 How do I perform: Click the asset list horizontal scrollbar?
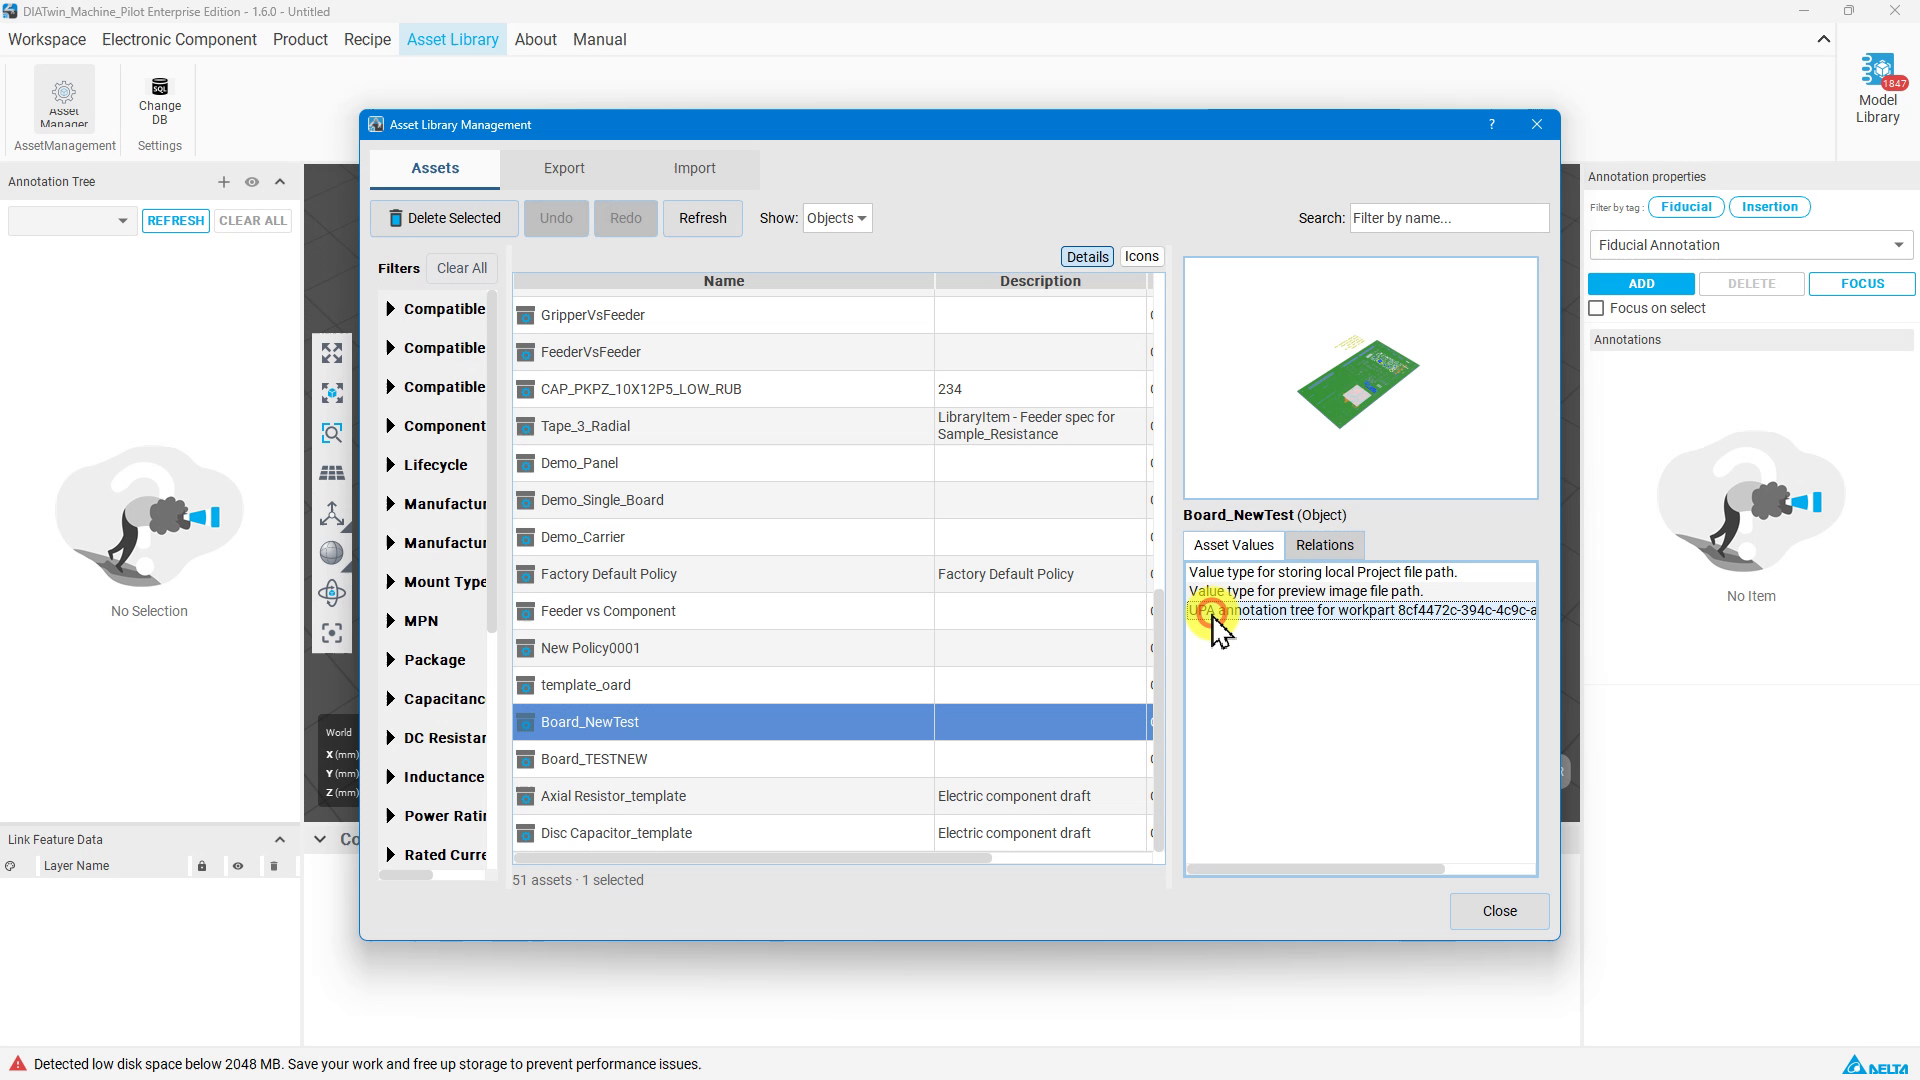tap(753, 858)
